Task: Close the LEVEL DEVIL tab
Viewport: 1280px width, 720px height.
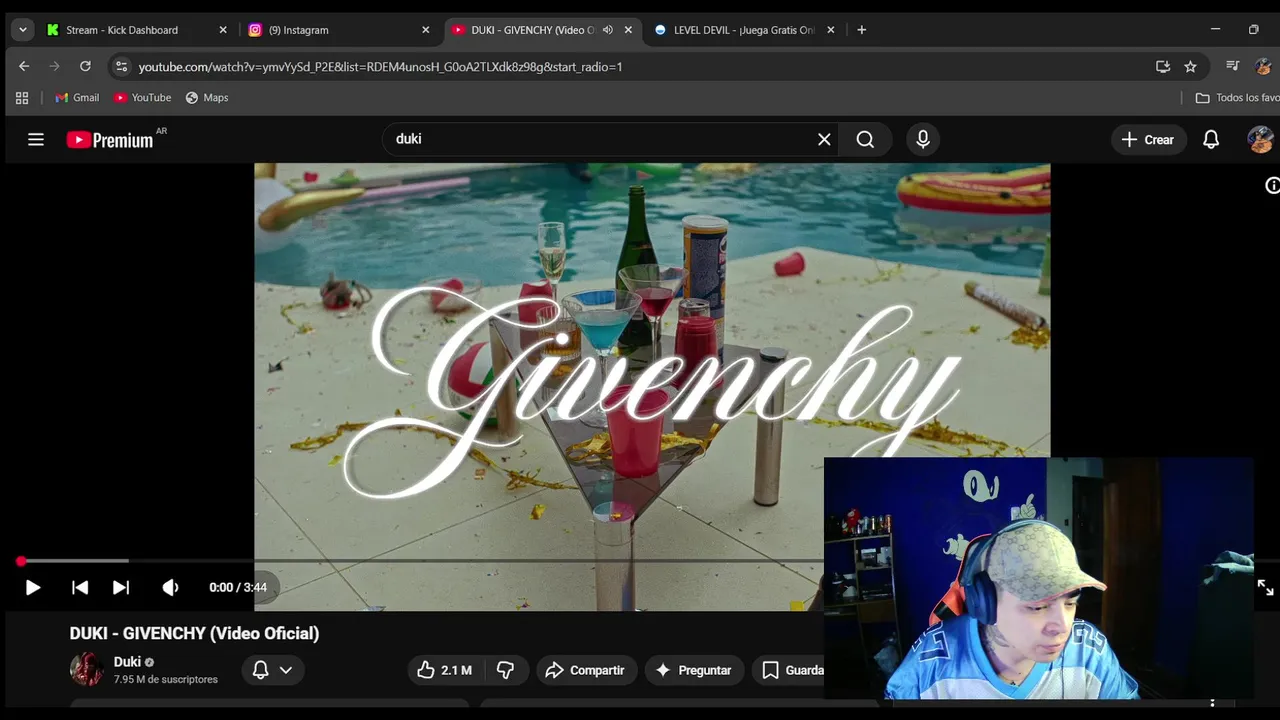Action: [830, 30]
